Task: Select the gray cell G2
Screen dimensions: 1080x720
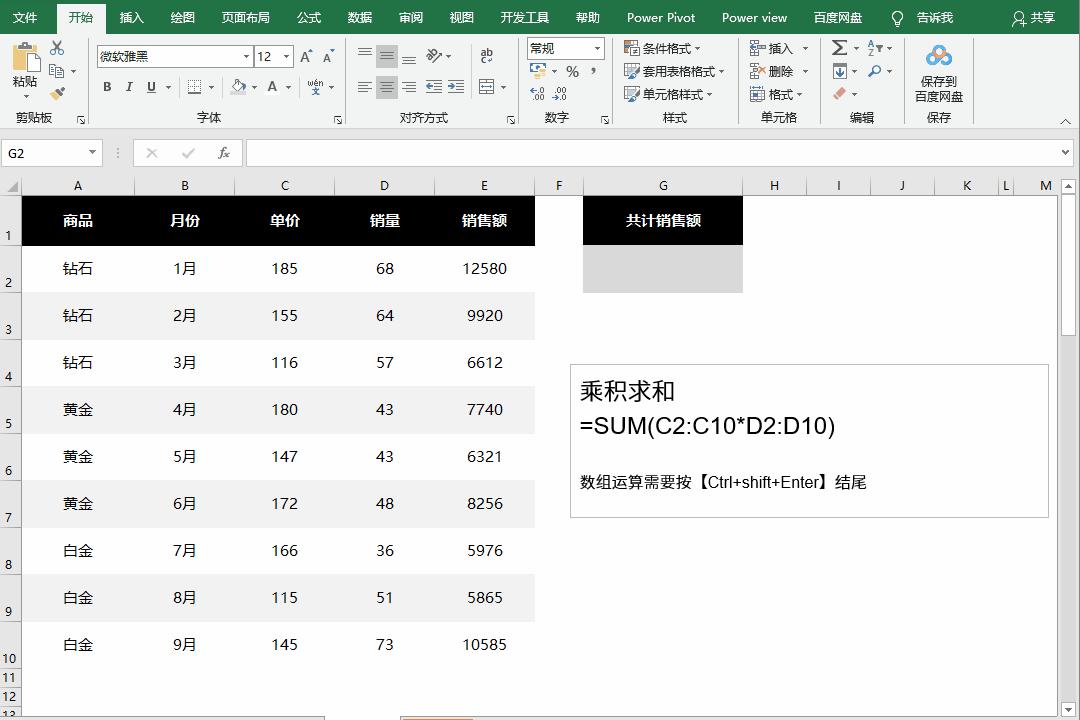Action: point(663,269)
